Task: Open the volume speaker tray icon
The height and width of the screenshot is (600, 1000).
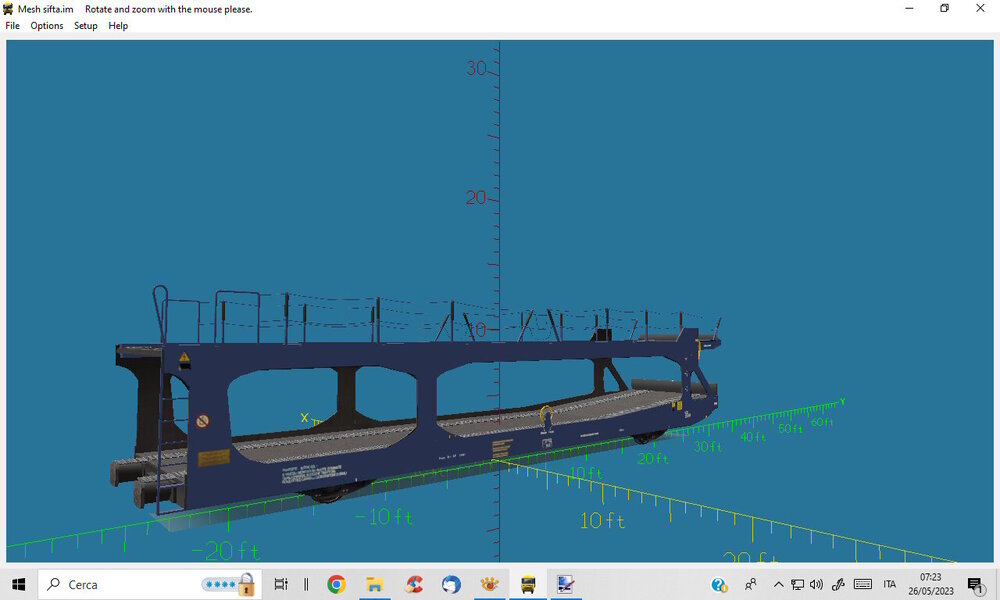Action: (816, 584)
